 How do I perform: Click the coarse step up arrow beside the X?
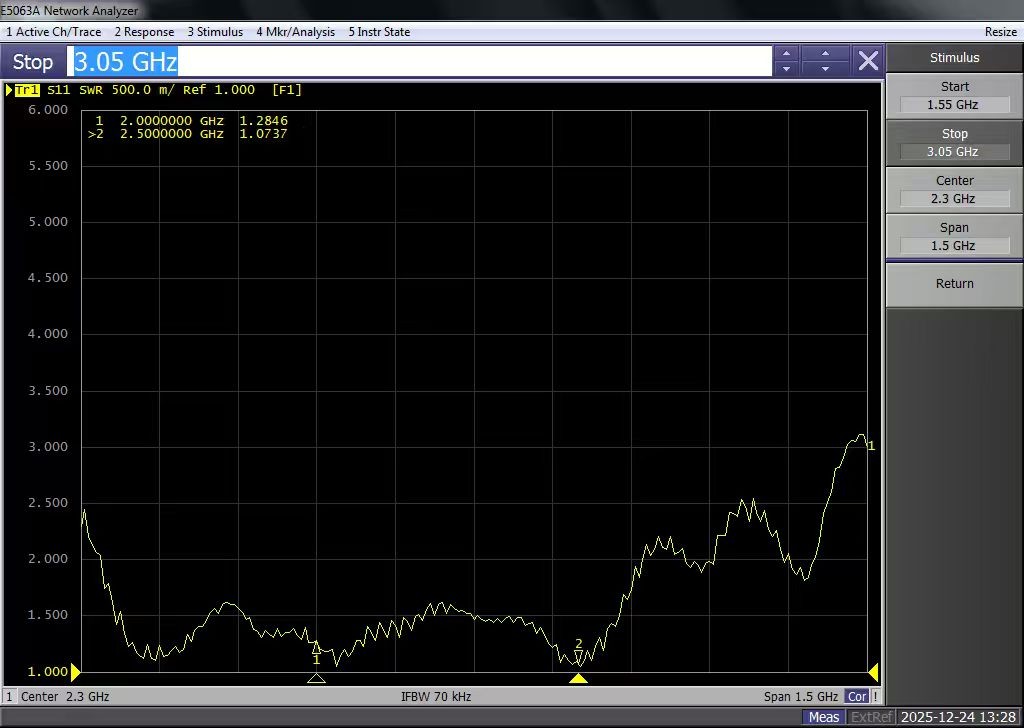[x=825, y=54]
